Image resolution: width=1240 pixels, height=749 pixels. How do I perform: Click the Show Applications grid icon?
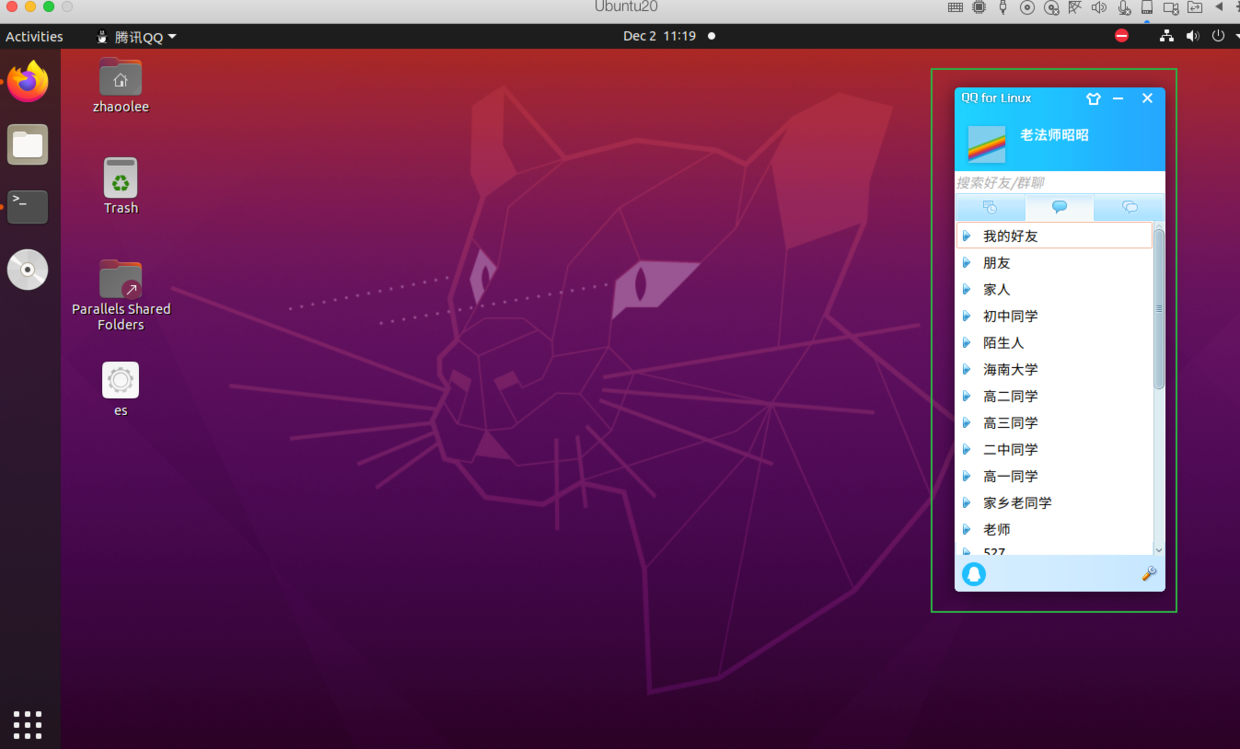27,724
